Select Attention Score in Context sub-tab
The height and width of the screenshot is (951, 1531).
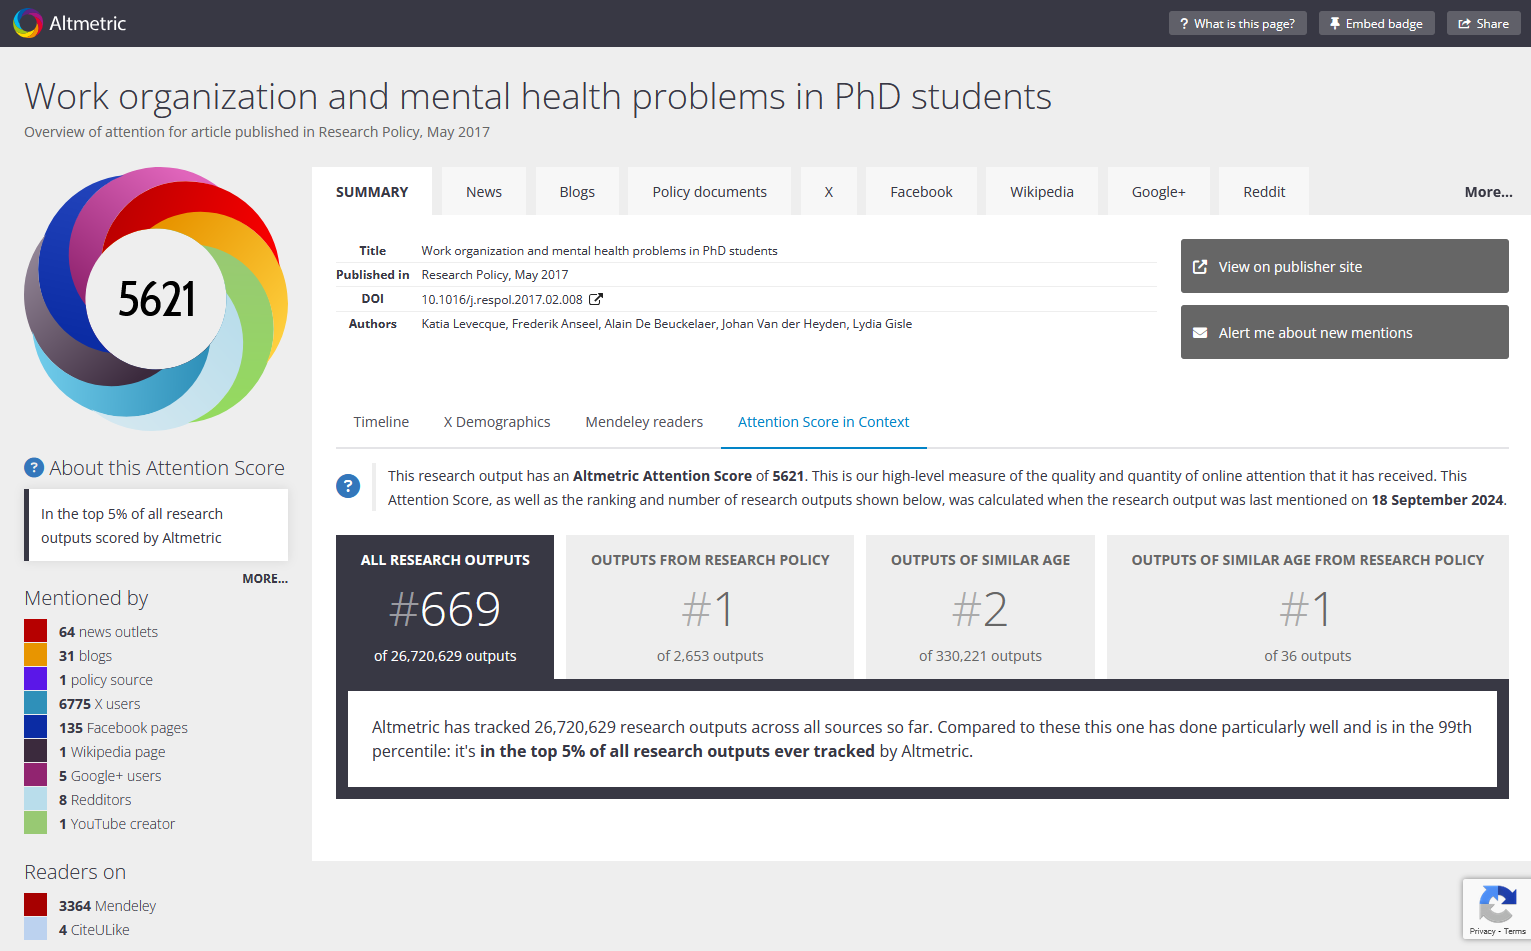coord(823,422)
